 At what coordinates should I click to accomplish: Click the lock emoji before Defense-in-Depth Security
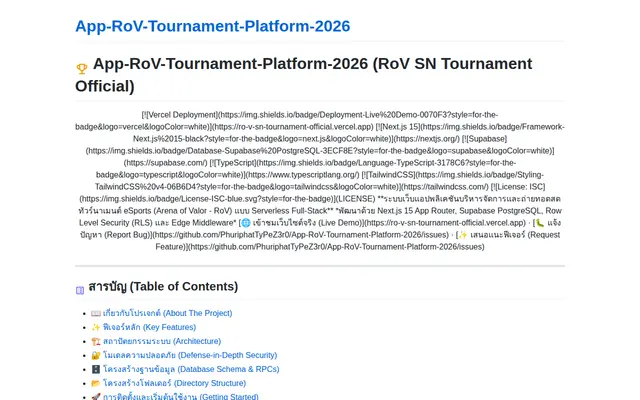pyautogui.click(x=96, y=356)
